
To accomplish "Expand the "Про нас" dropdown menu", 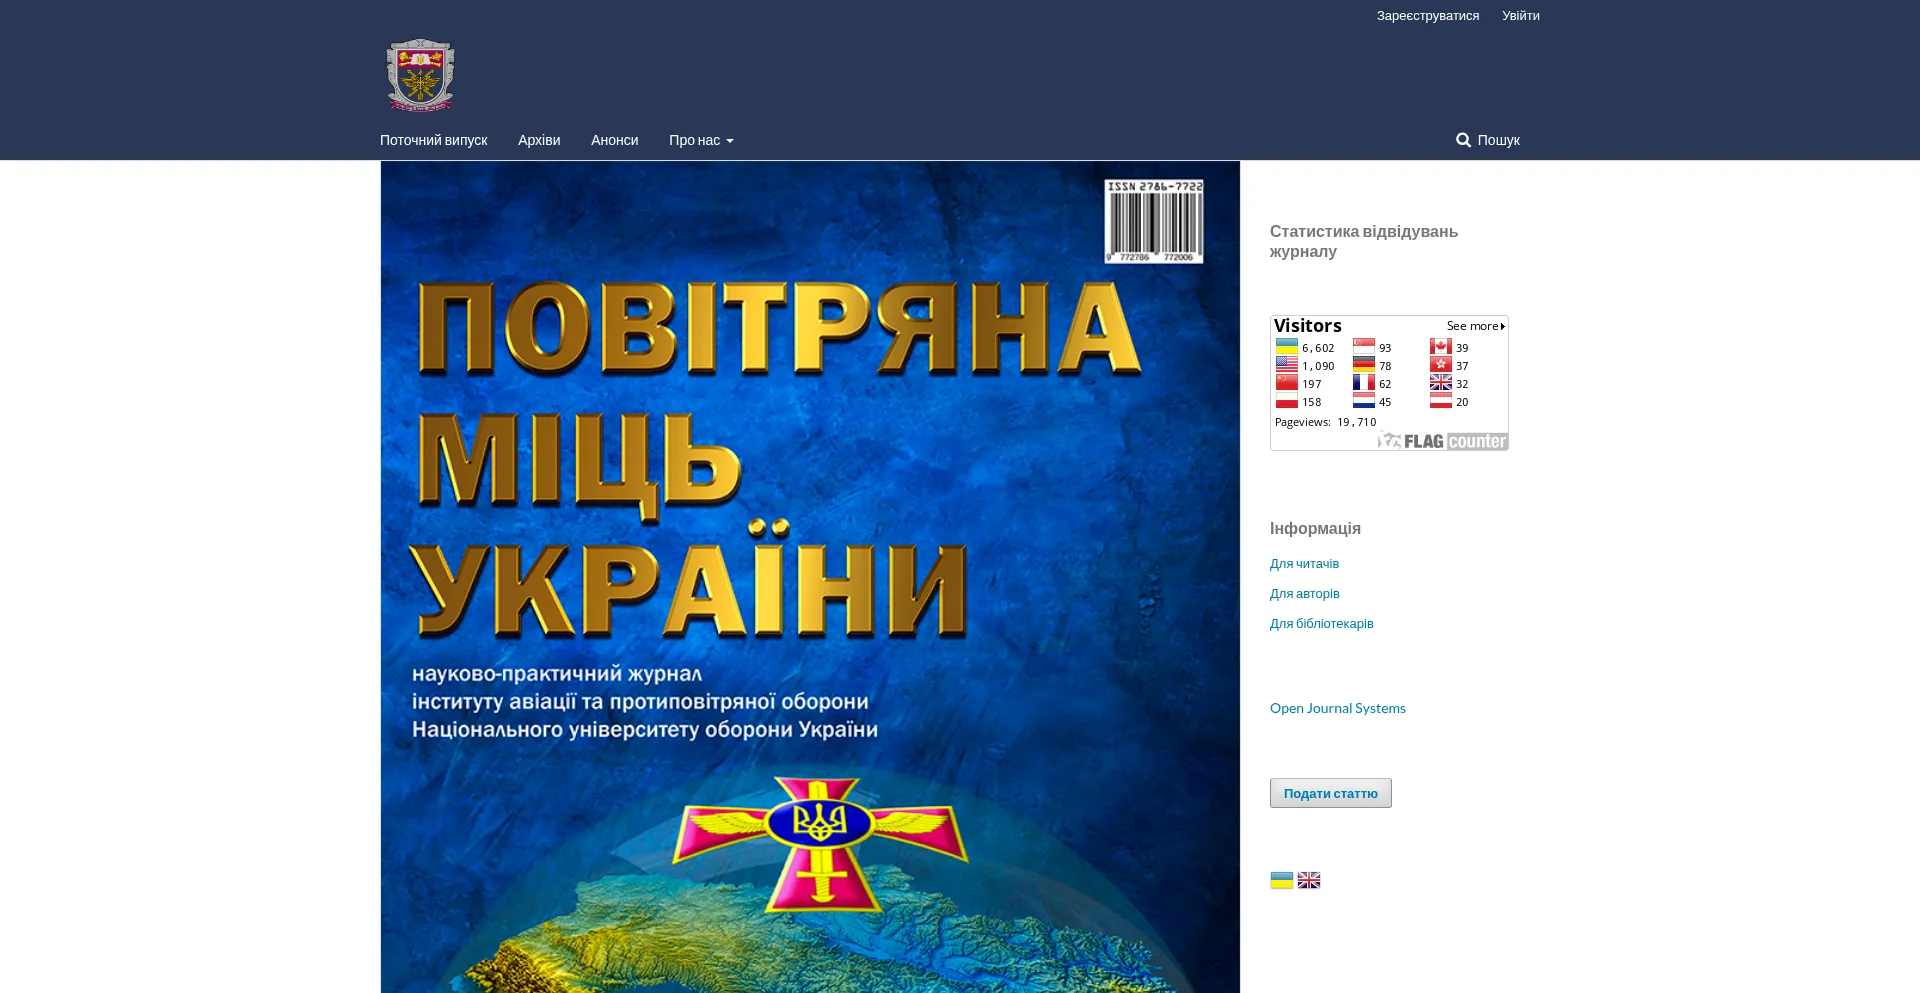I will click(x=700, y=140).
